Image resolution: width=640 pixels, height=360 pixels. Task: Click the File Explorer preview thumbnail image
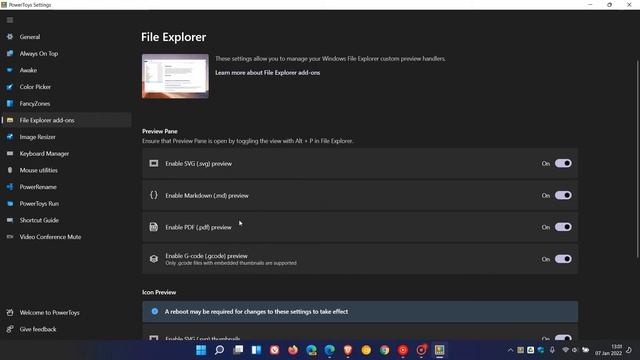tap(175, 76)
